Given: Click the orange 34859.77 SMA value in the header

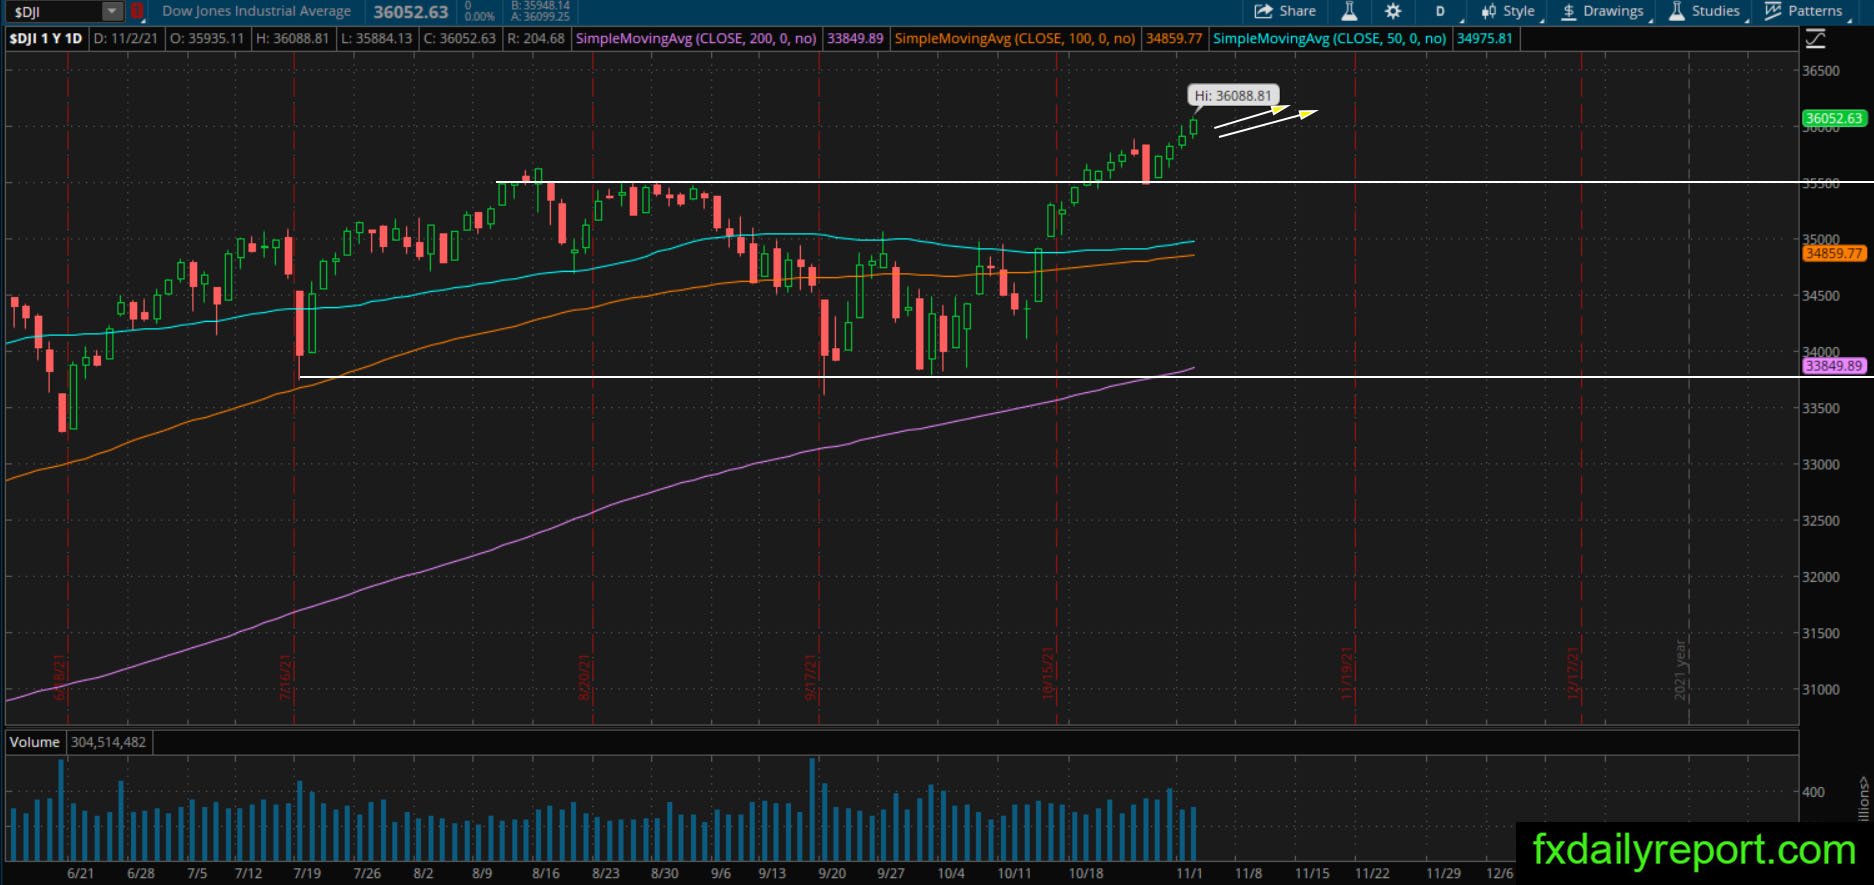Looking at the screenshot, I should click(x=1174, y=39).
